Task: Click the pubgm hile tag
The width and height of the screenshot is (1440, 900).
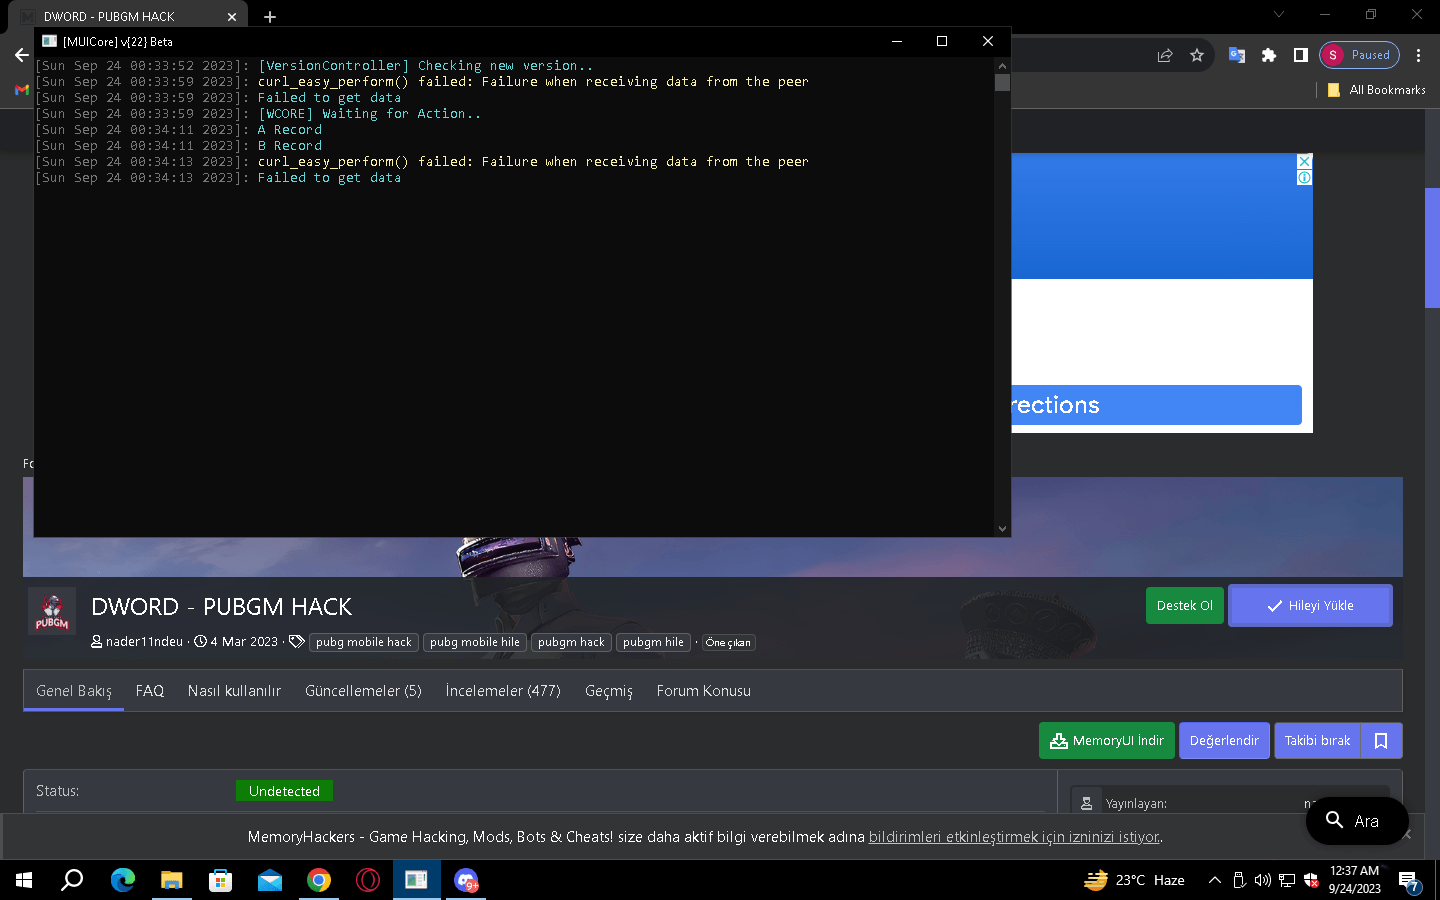Action: (x=653, y=643)
